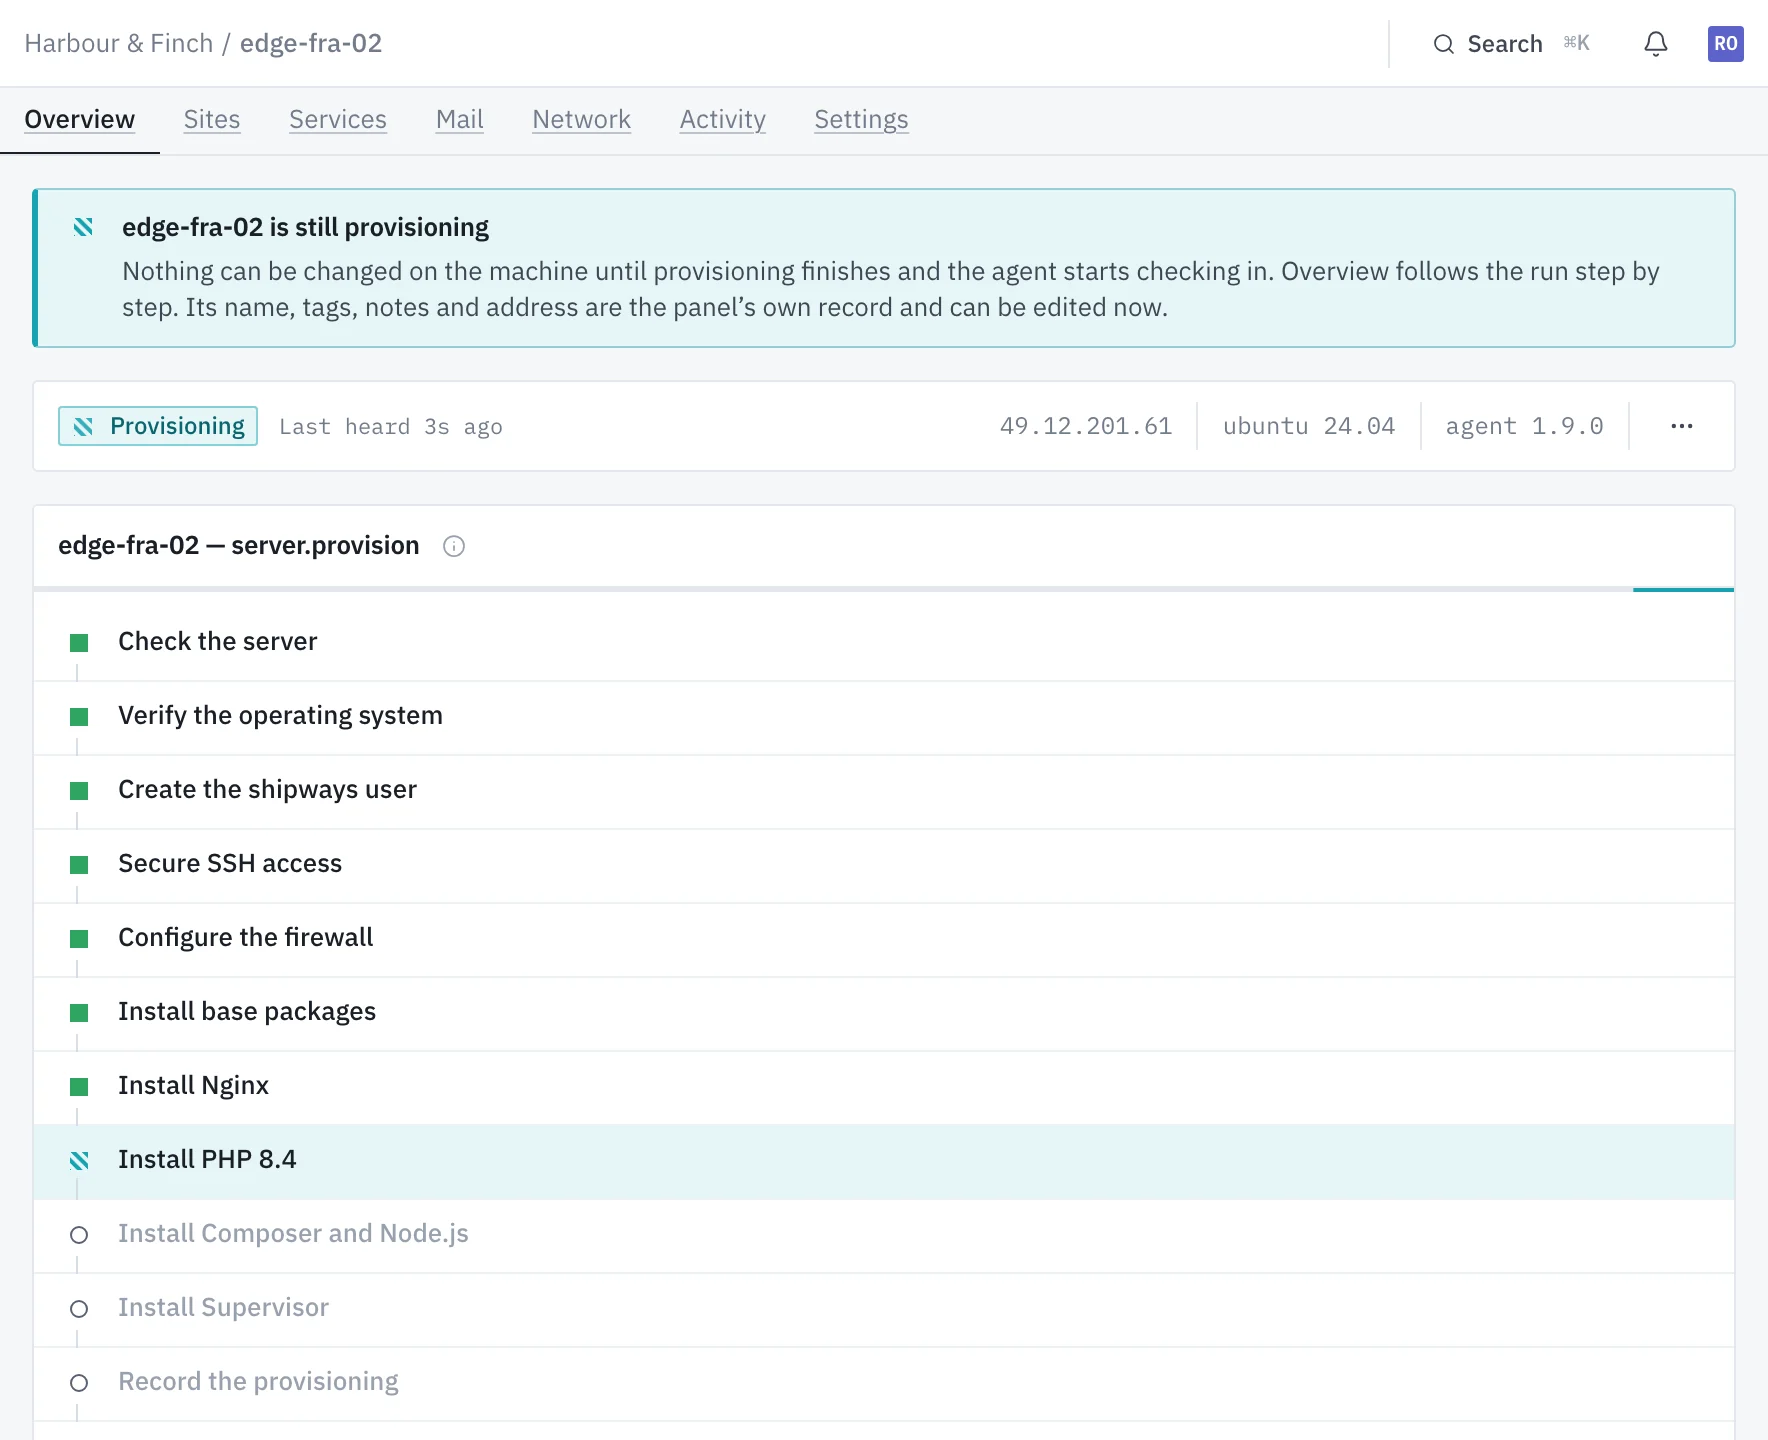Switch to the Sites tab
This screenshot has width=1768, height=1440.
coord(212,120)
